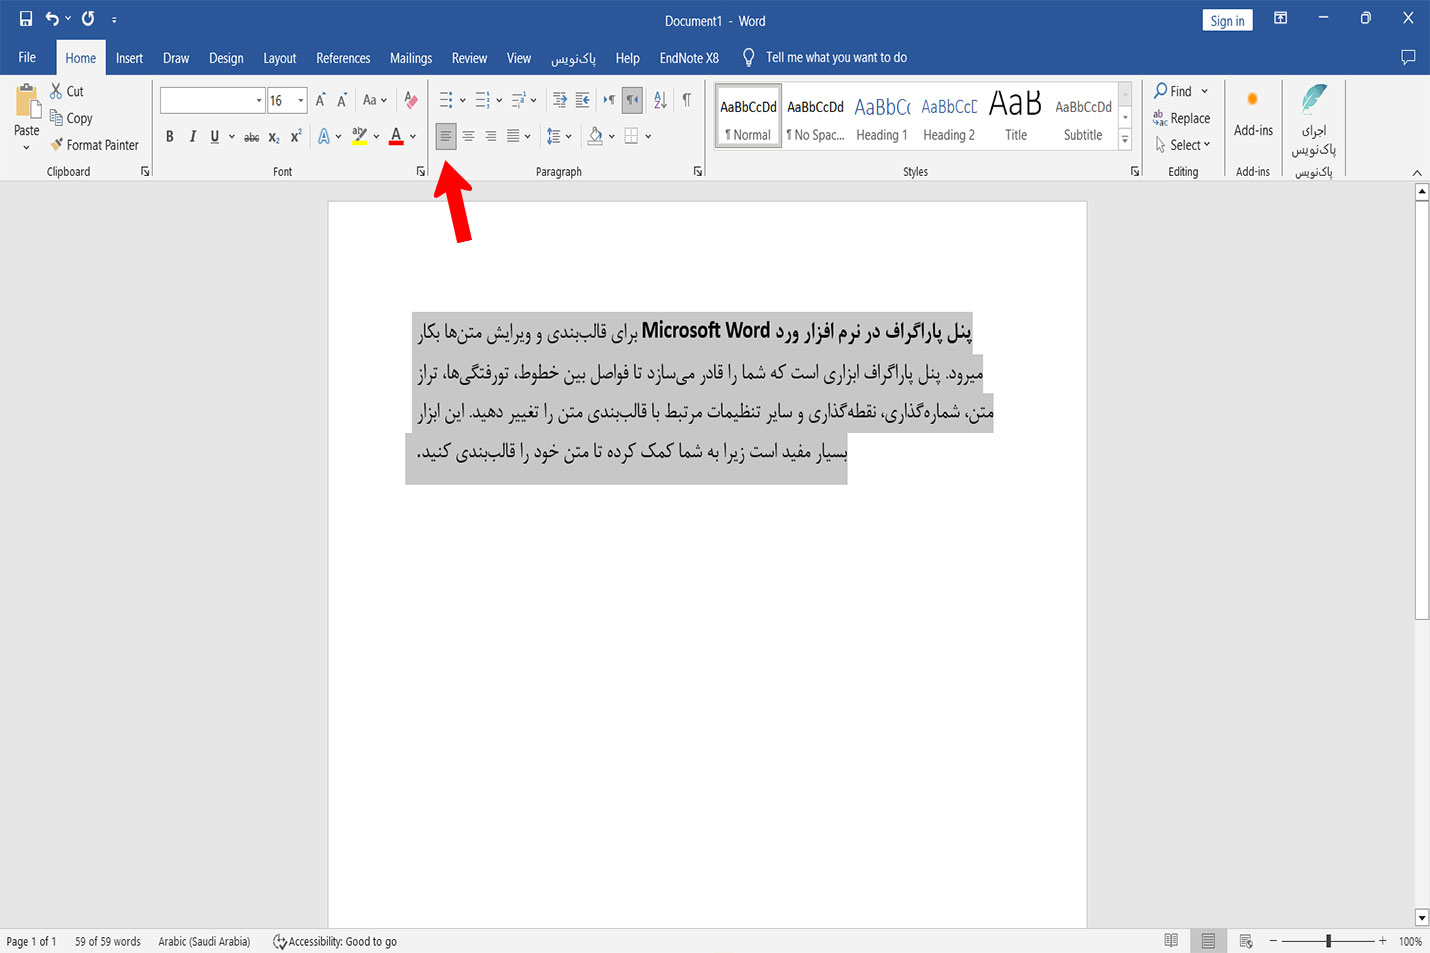Open font color dropdown arrow

[x=413, y=136]
